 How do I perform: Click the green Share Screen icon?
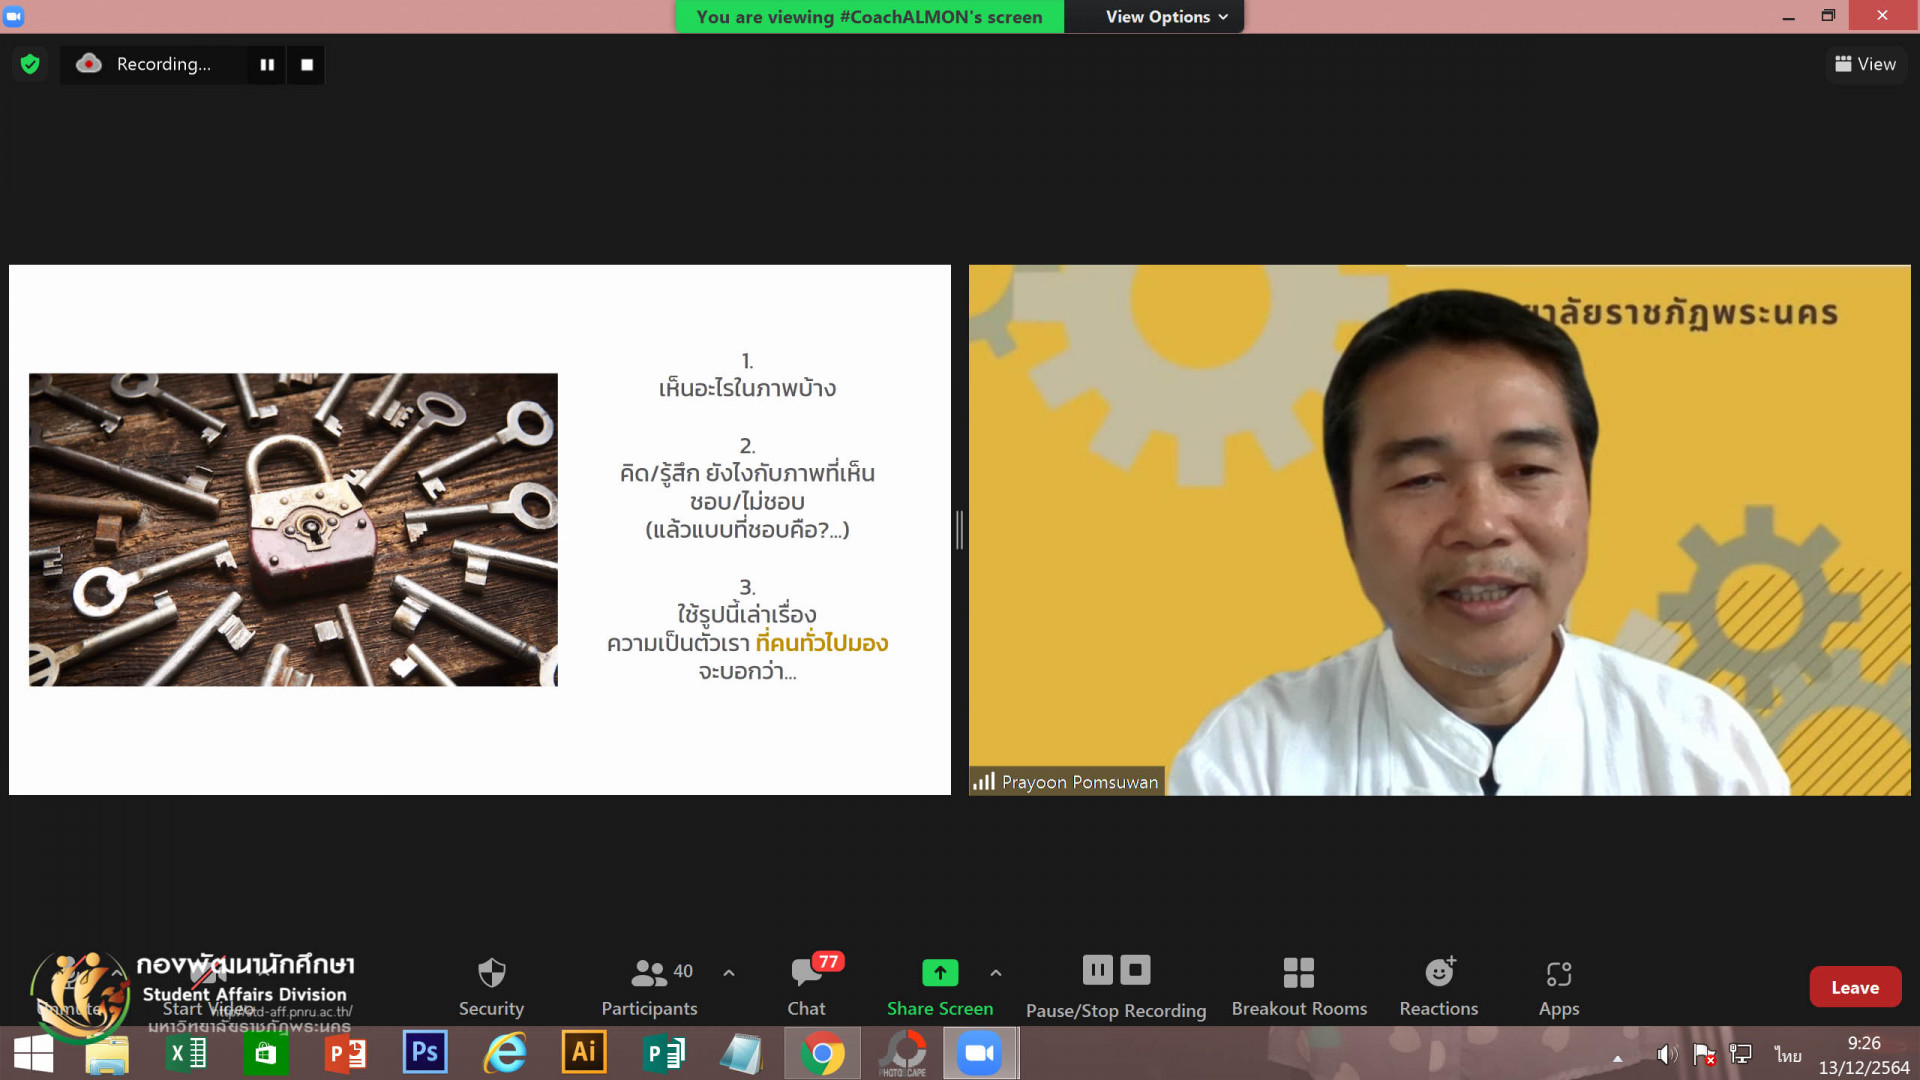pyautogui.click(x=939, y=972)
